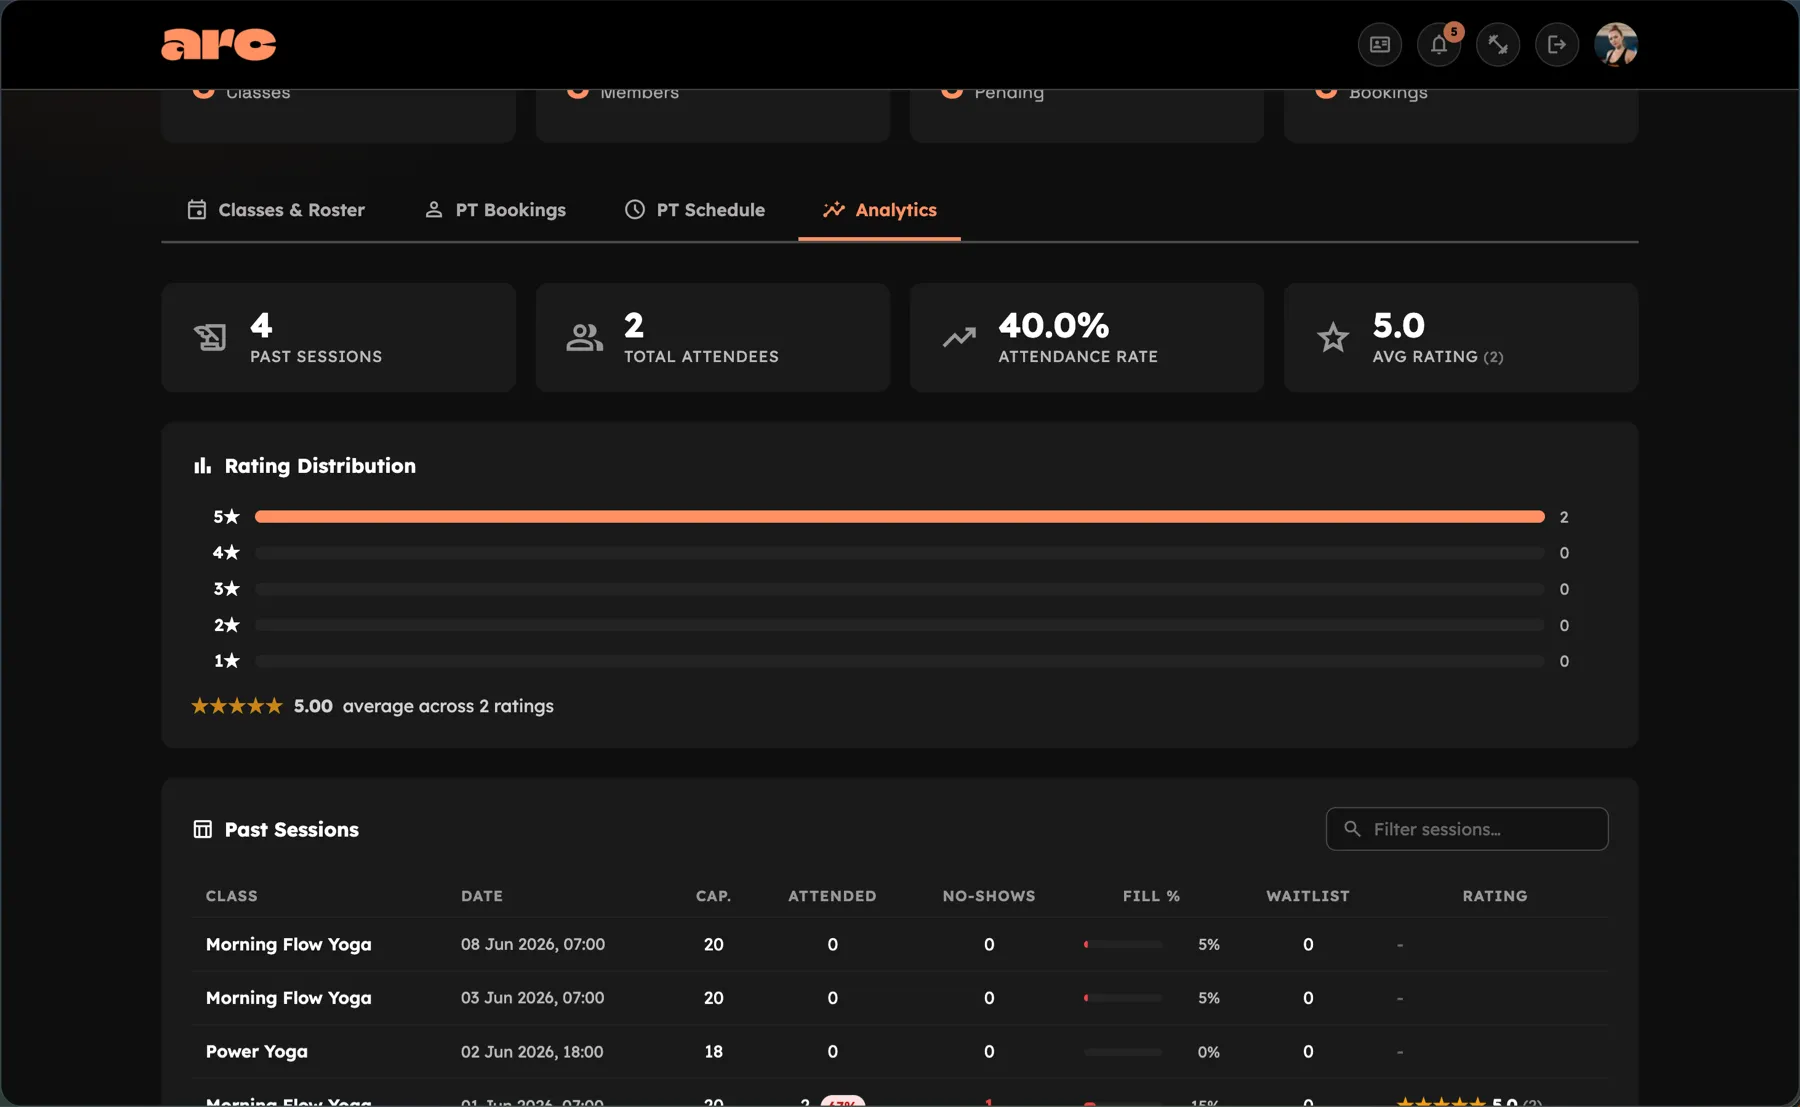Click the Total Attendees people icon
This screenshot has width=1800, height=1107.
click(x=584, y=337)
